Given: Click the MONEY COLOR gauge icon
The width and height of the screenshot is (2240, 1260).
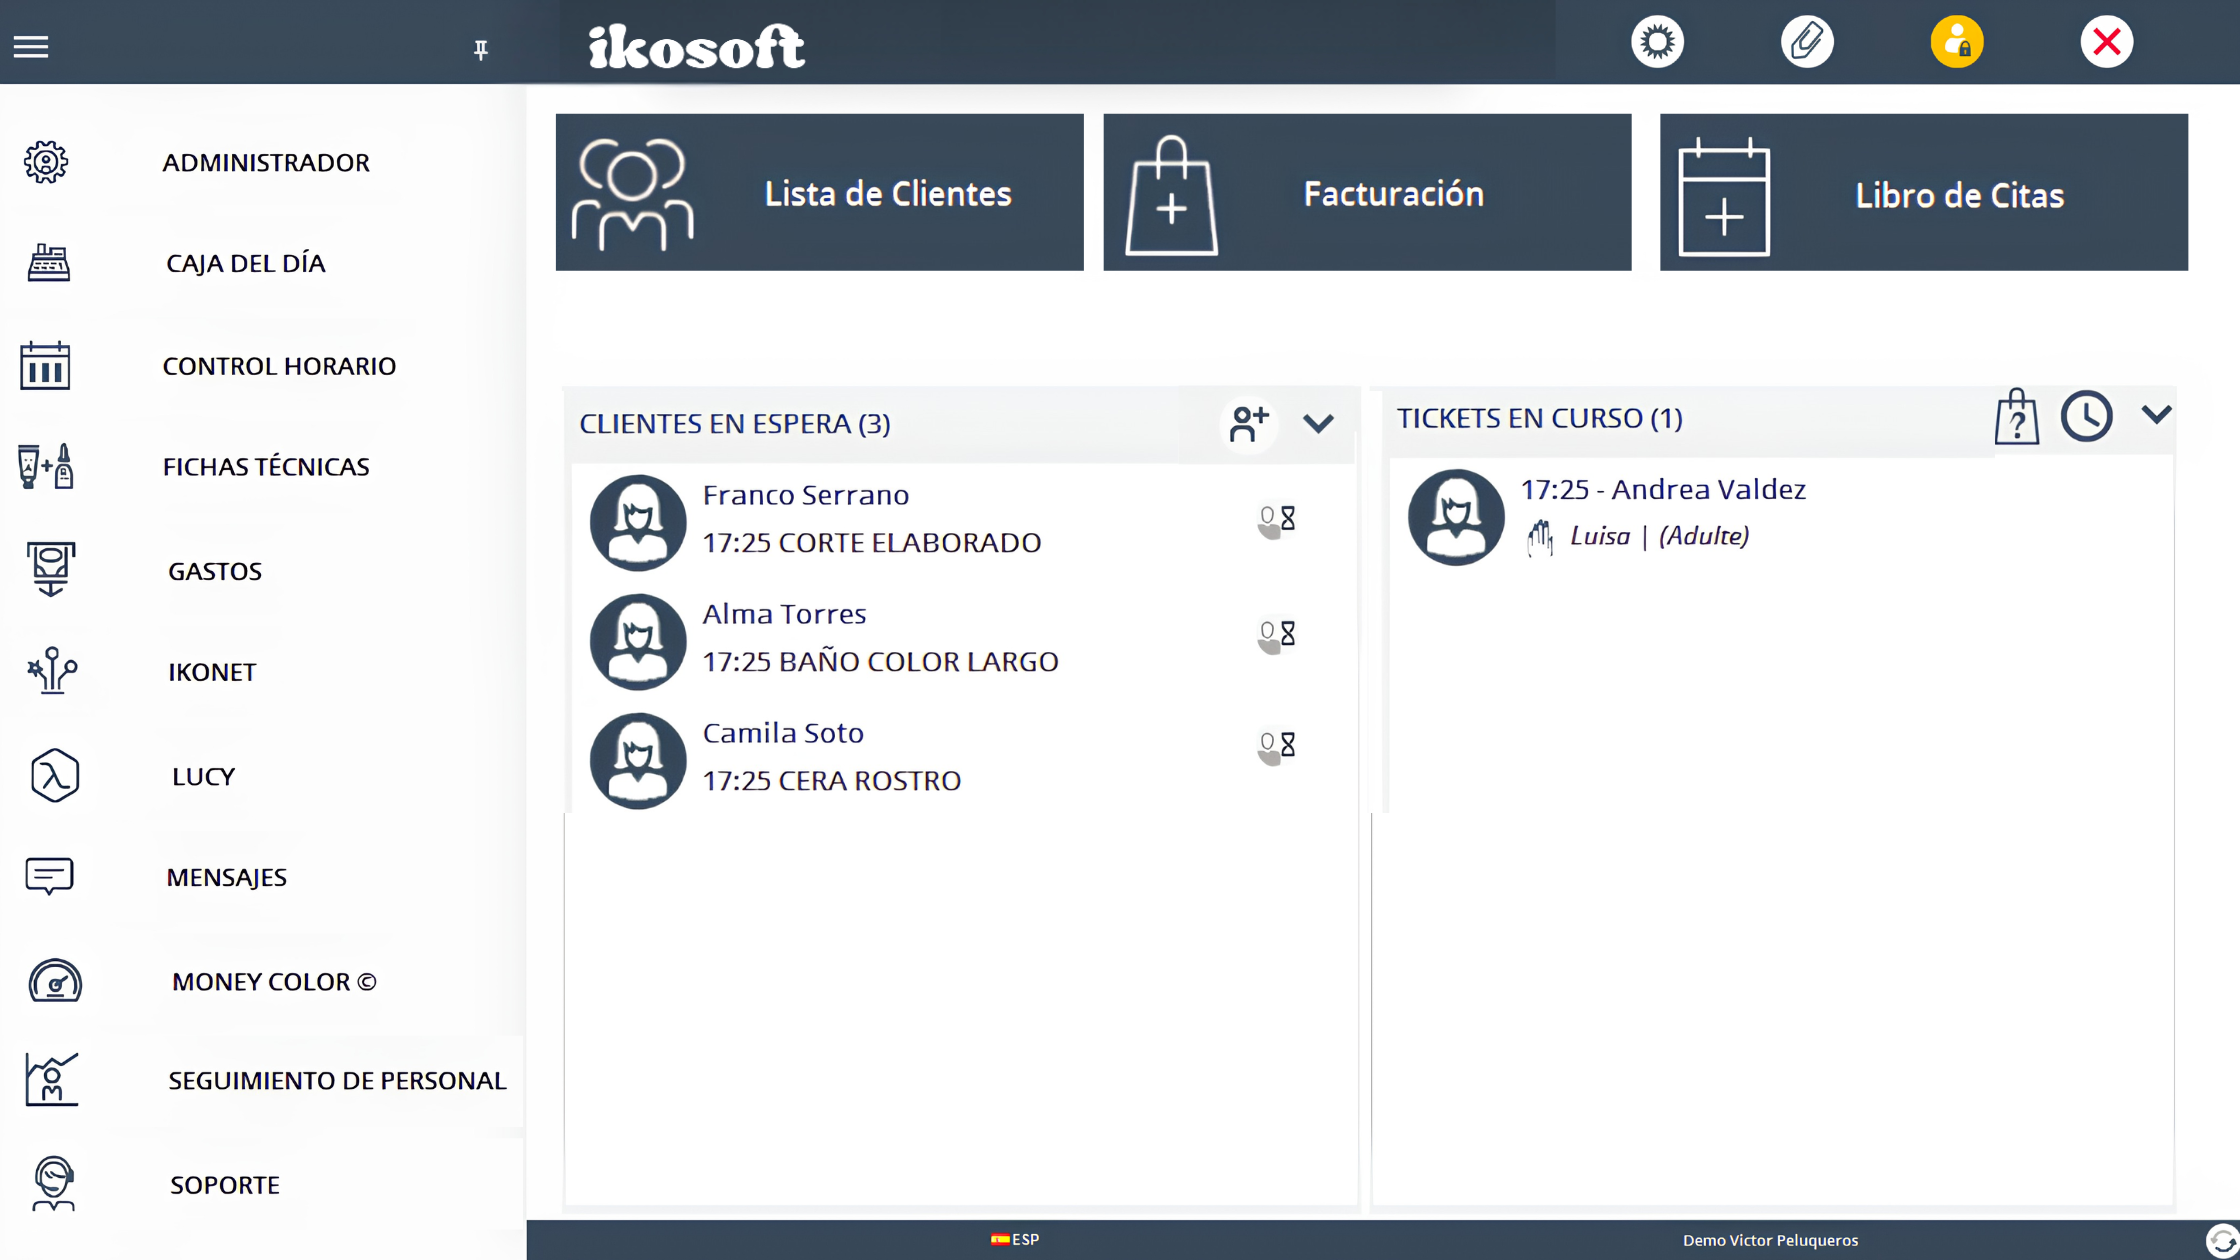Looking at the screenshot, I should [55, 980].
